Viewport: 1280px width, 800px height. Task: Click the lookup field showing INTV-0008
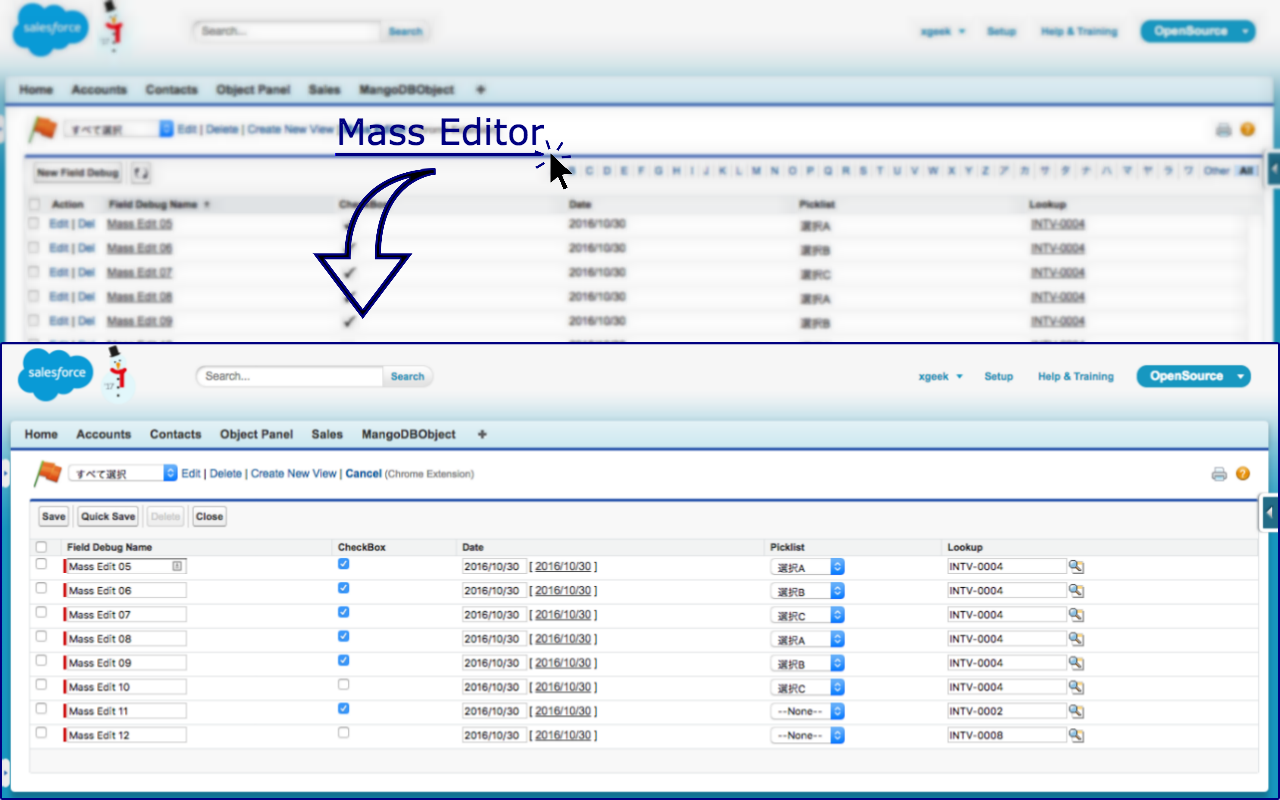[1007, 736]
